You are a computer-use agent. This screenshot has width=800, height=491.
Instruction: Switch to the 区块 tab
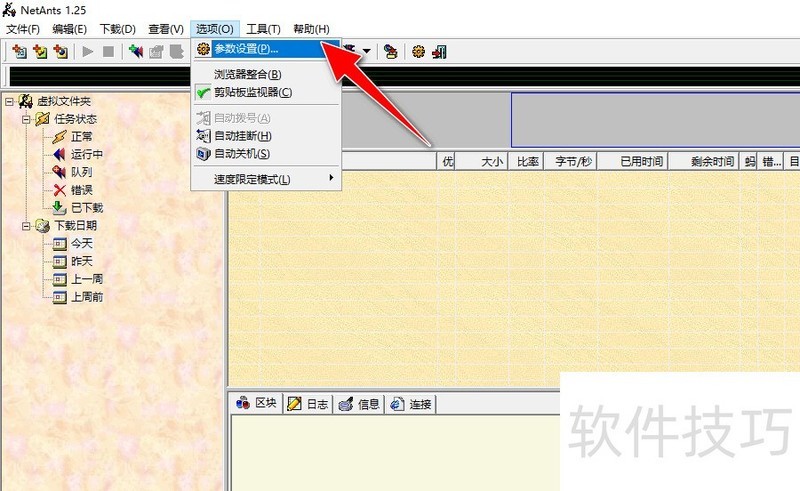point(256,403)
